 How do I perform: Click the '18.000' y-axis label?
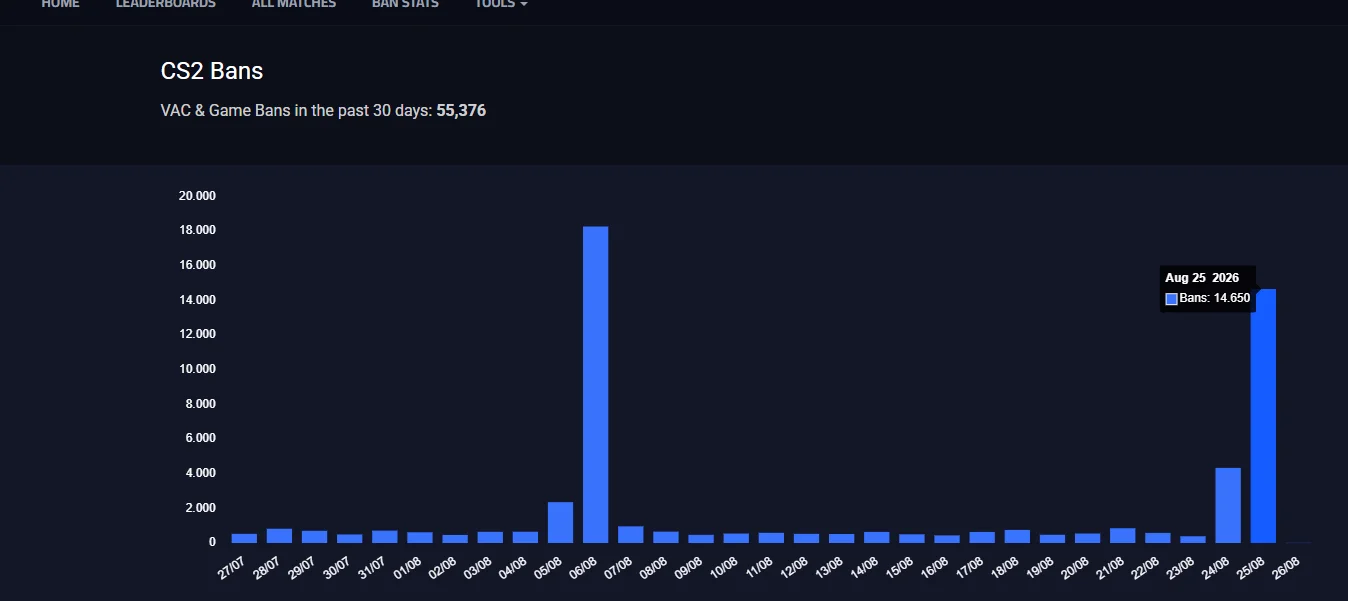tap(197, 230)
